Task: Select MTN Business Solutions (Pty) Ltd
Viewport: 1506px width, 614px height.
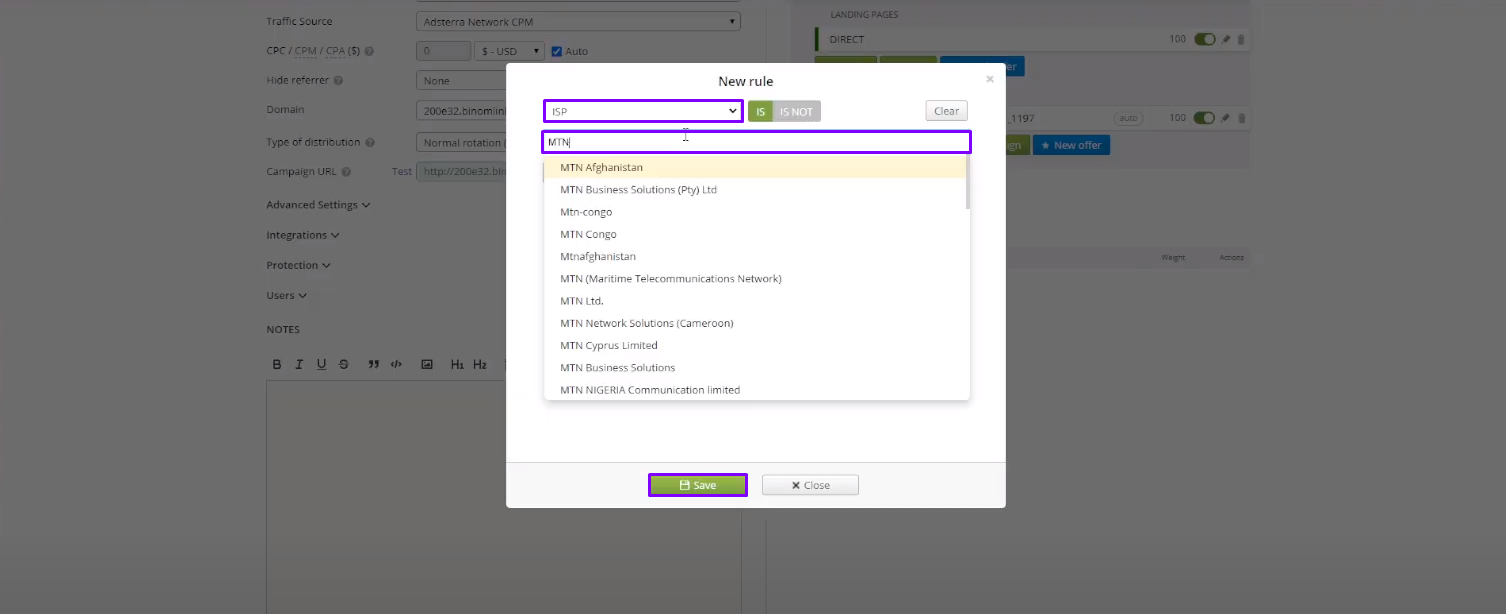Action: pos(755,189)
